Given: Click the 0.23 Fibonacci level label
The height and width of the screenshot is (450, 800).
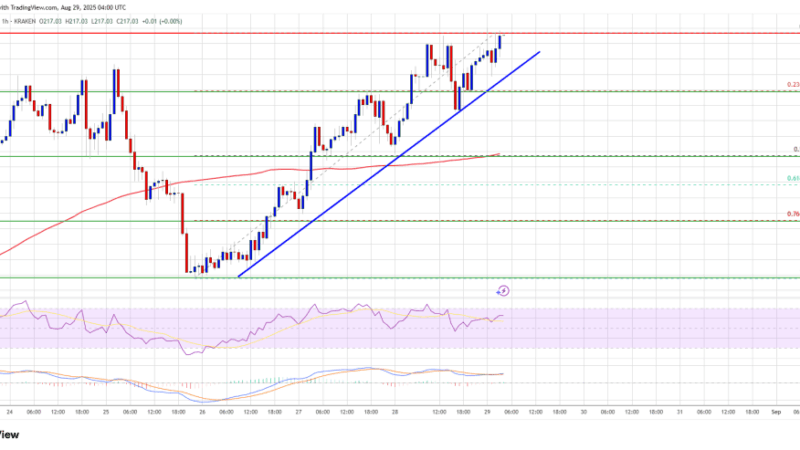Looking at the screenshot, I should [x=793, y=85].
